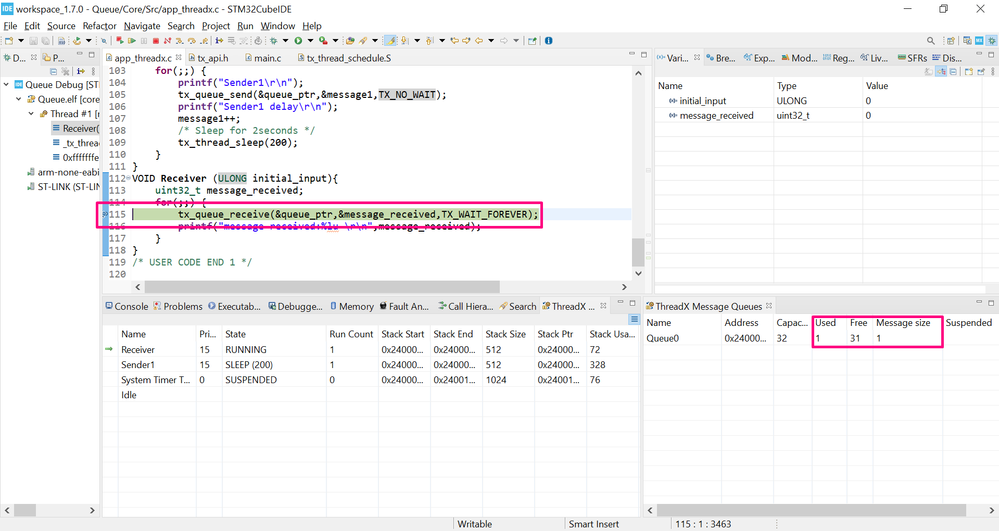Open the Refactor menu
This screenshot has height=531, width=999.
(99, 26)
